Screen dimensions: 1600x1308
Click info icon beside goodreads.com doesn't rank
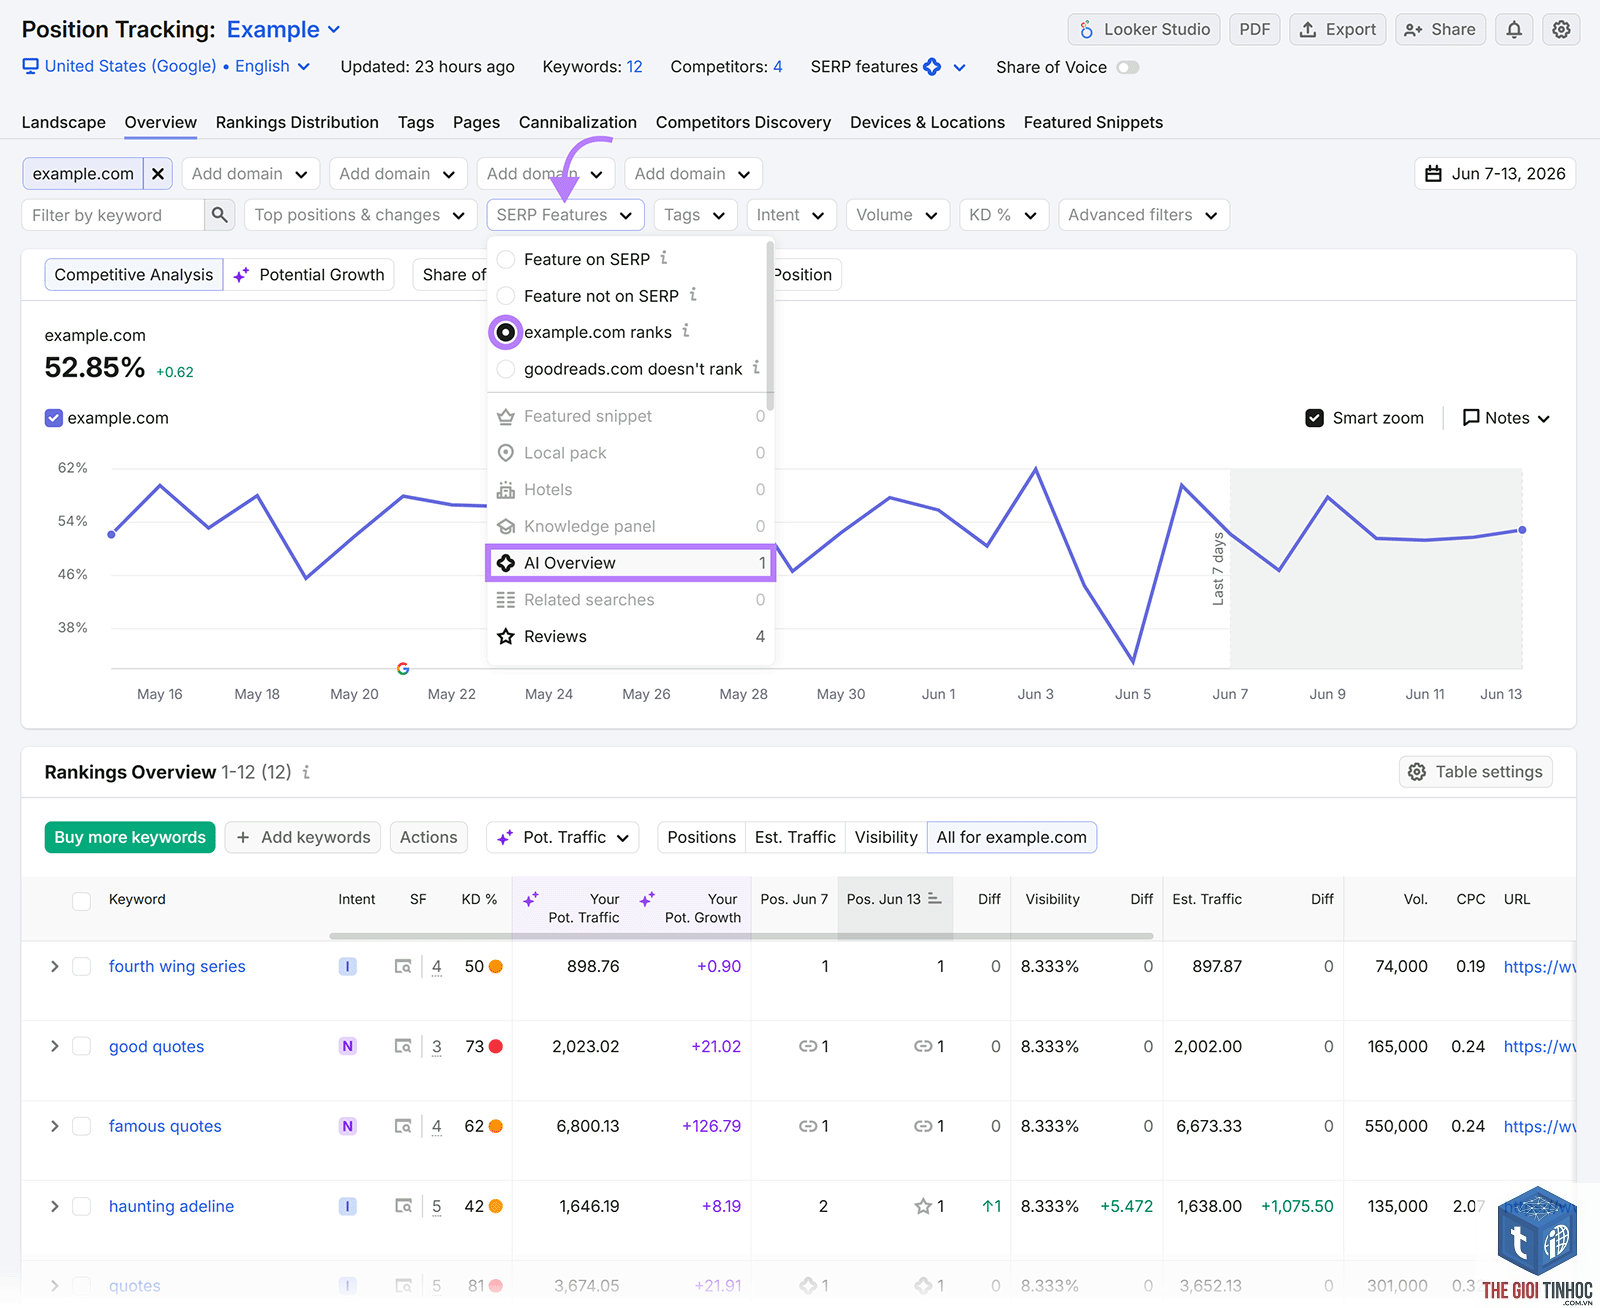click(756, 368)
